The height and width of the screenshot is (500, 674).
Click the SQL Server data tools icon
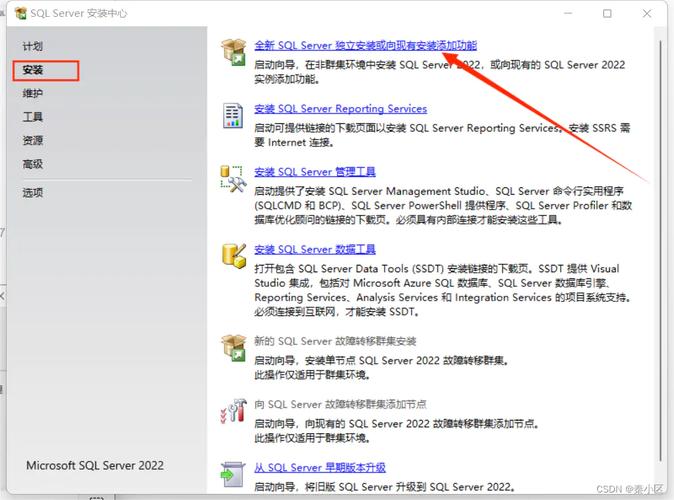click(x=234, y=255)
